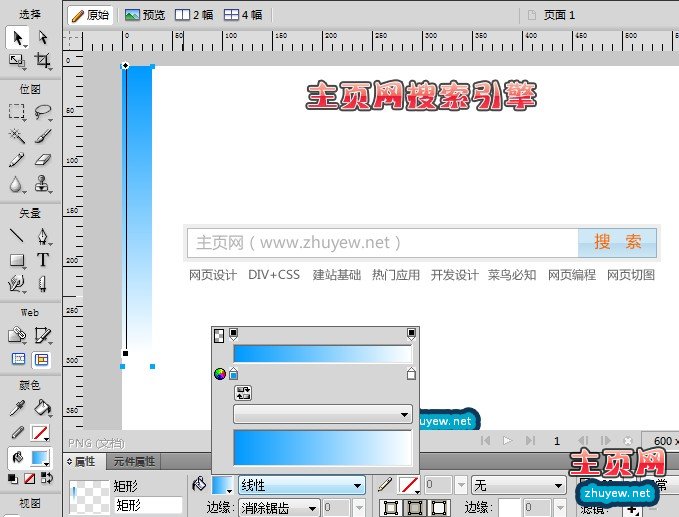Viewport: 679px width, 517px height.
Task: Select the white gradient color stop
Action: pyautogui.click(x=411, y=373)
